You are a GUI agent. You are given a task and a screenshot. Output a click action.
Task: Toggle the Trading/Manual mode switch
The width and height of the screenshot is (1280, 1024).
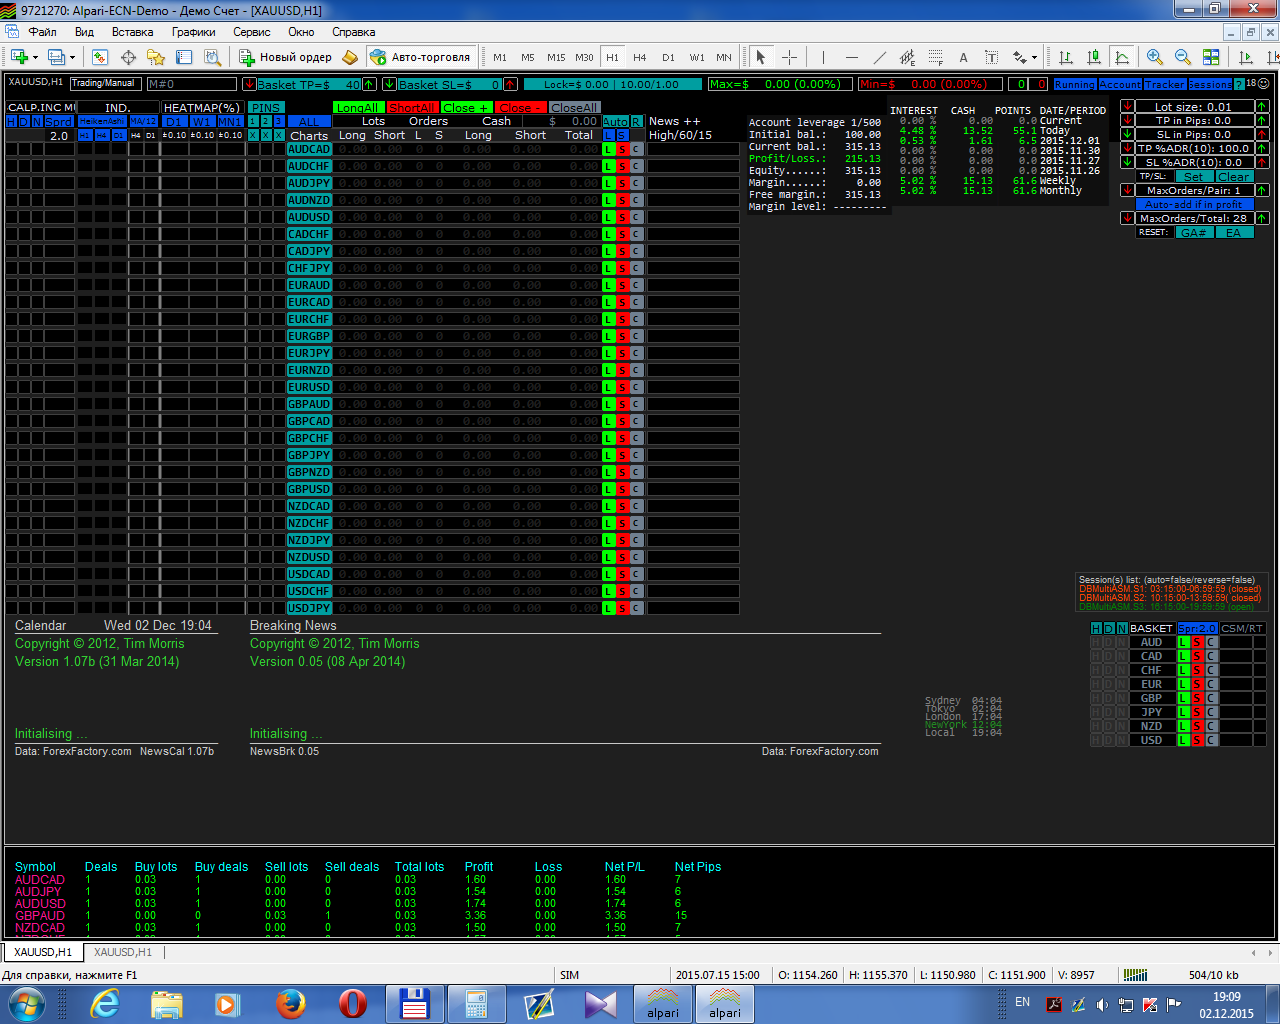(104, 84)
